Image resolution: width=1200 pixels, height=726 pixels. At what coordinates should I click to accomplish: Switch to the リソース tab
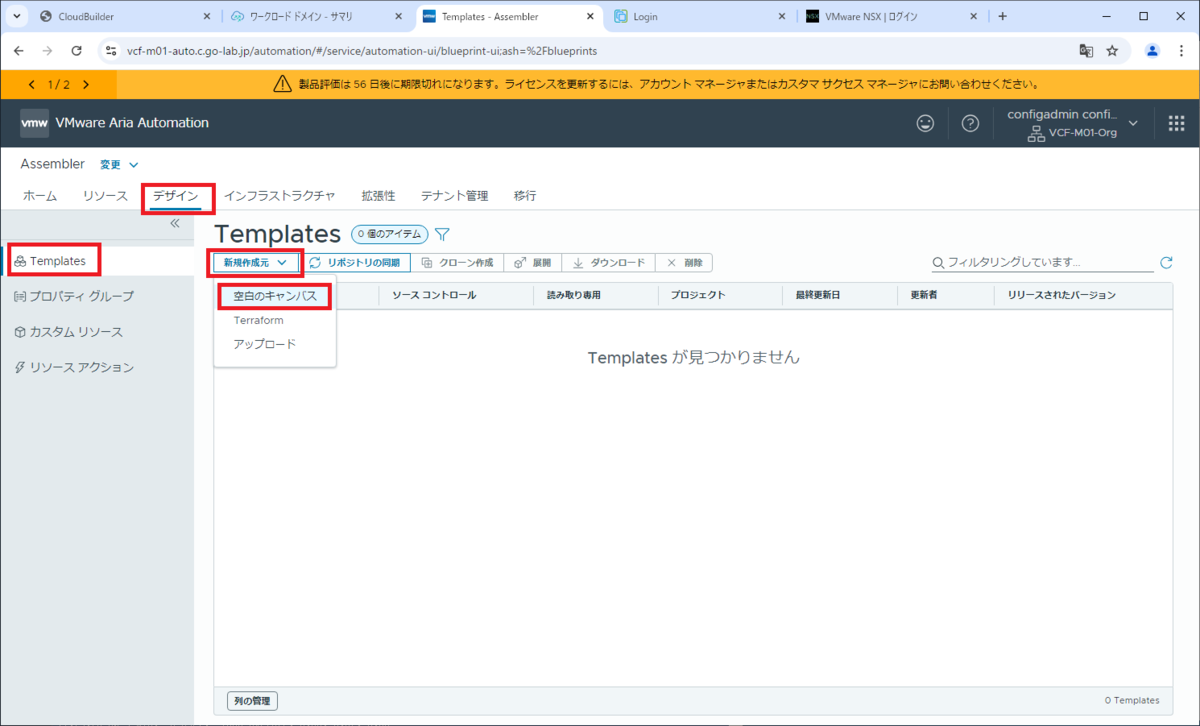coord(105,196)
